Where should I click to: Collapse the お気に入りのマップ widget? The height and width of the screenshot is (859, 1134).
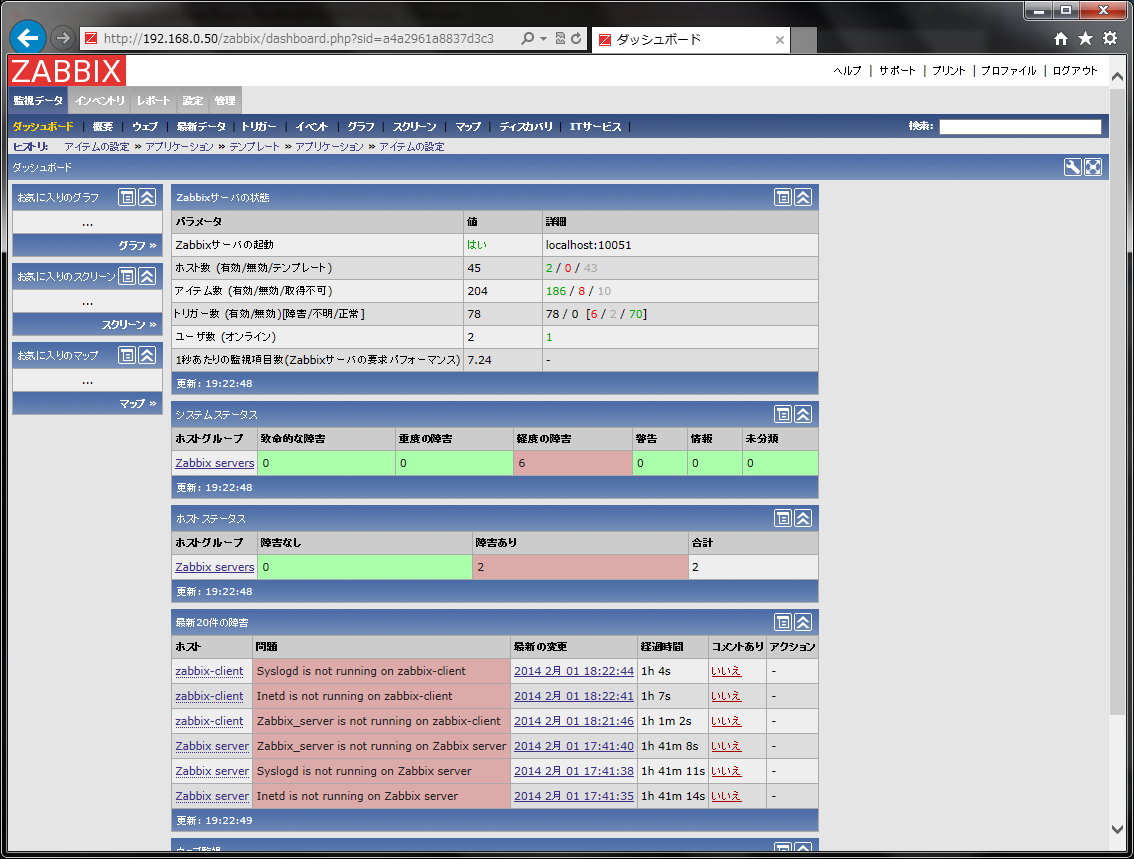[147, 355]
